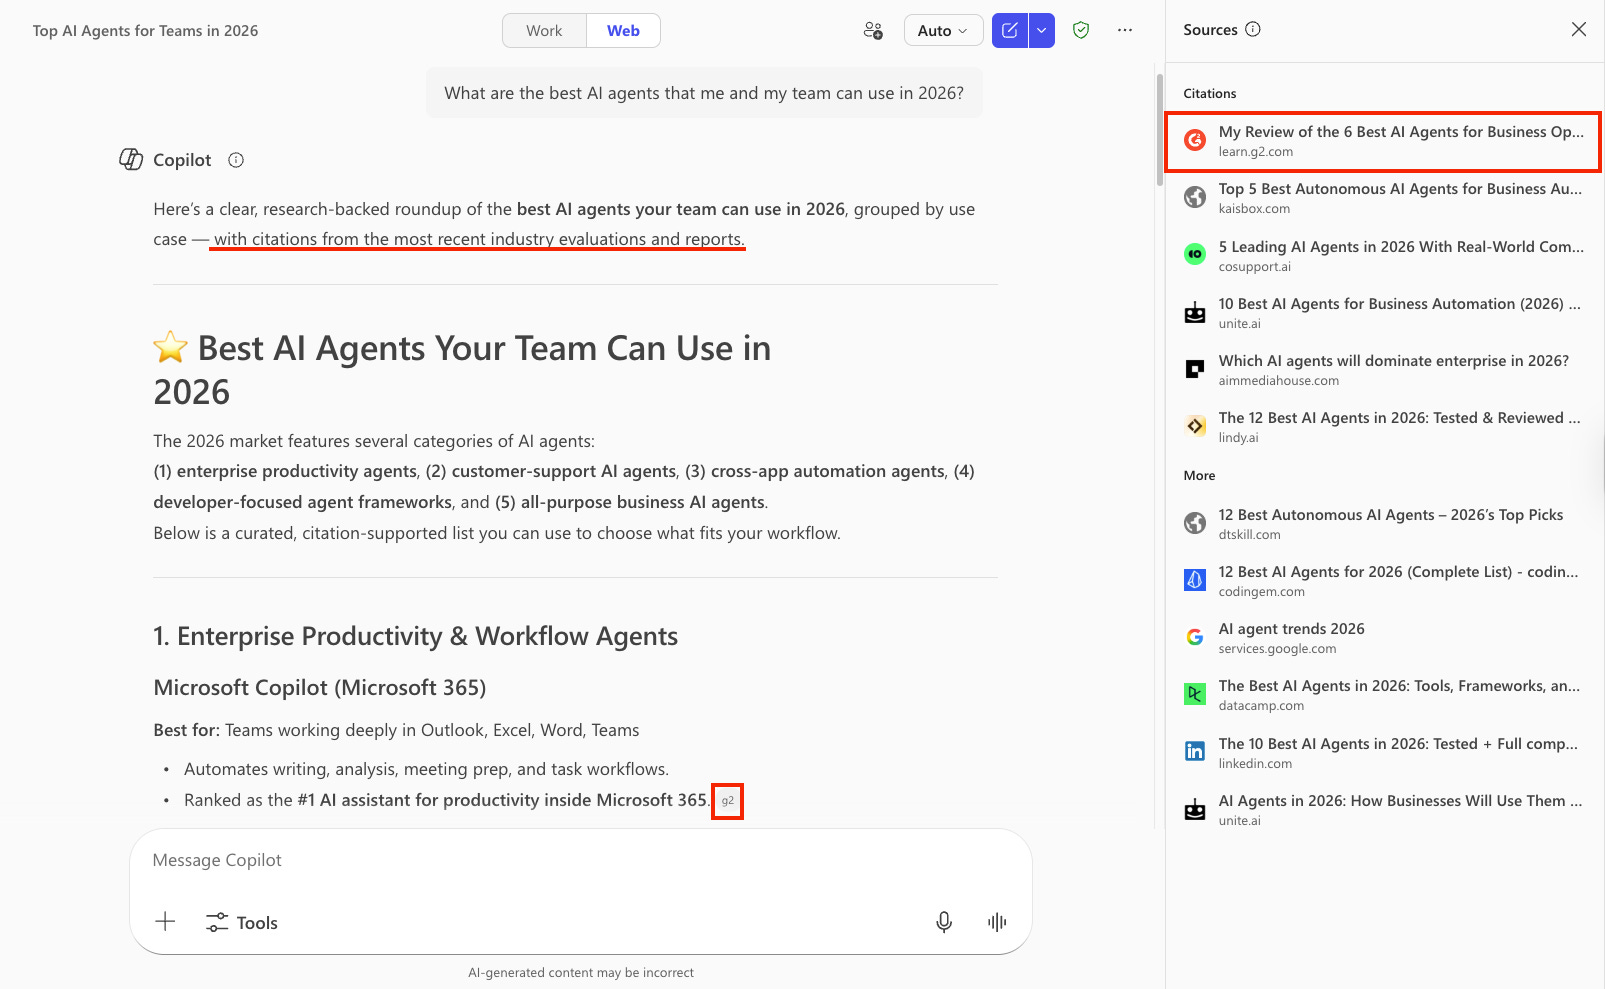Click the DataCamp favicon icon
The image size is (1605, 989).
point(1195,695)
